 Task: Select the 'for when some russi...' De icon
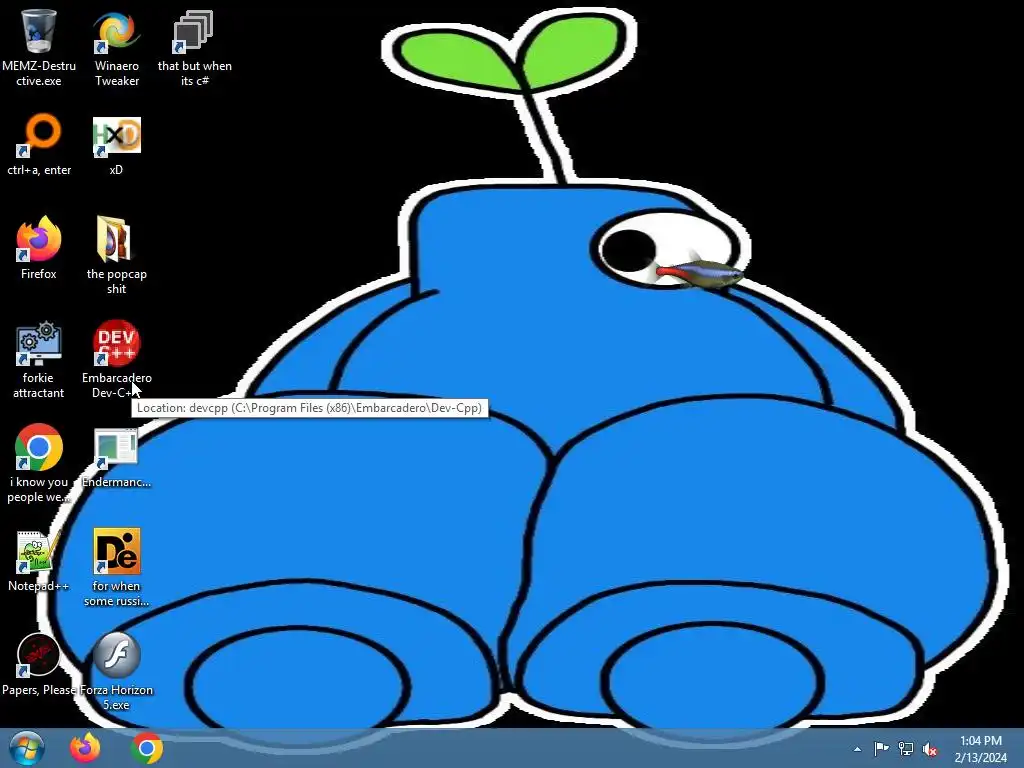click(116, 551)
